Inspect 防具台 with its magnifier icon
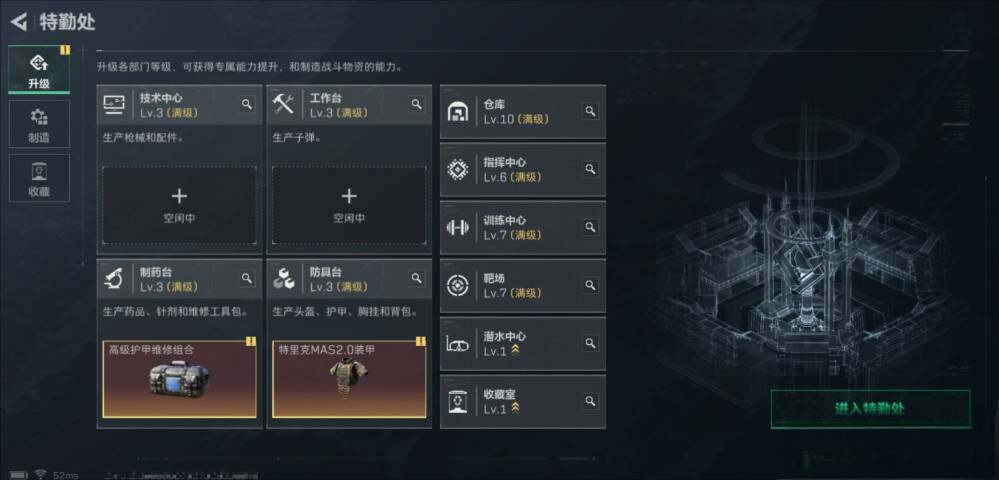The width and height of the screenshot is (999, 480). [x=417, y=279]
